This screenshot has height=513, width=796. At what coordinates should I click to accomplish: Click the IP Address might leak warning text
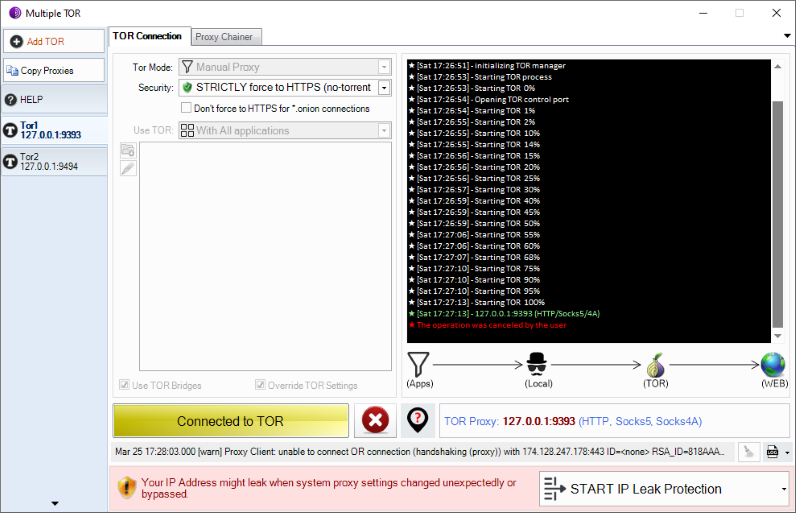[328, 488]
